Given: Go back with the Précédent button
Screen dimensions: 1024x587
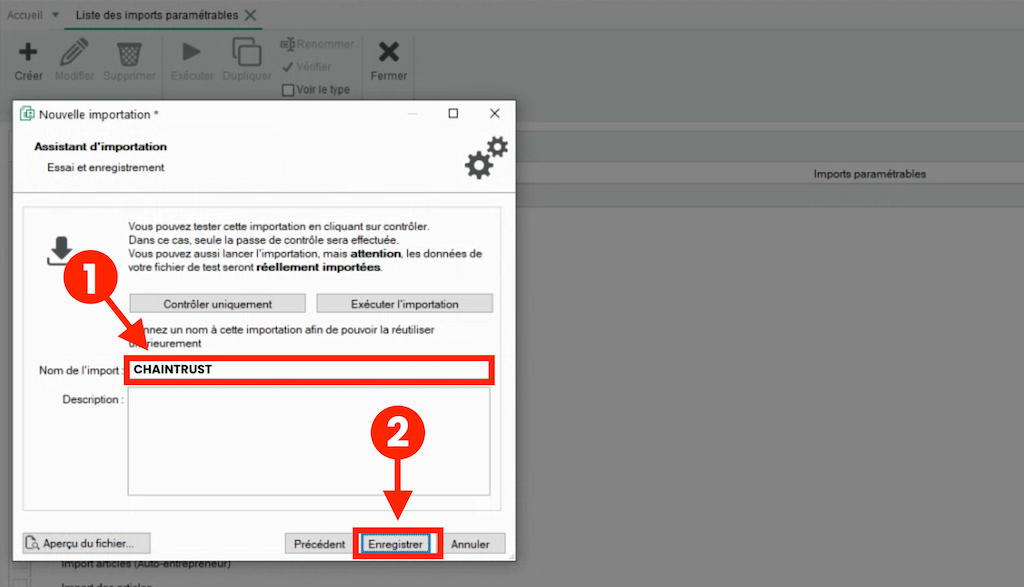Looking at the screenshot, I should pyautogui.click(x=319, y=544).
